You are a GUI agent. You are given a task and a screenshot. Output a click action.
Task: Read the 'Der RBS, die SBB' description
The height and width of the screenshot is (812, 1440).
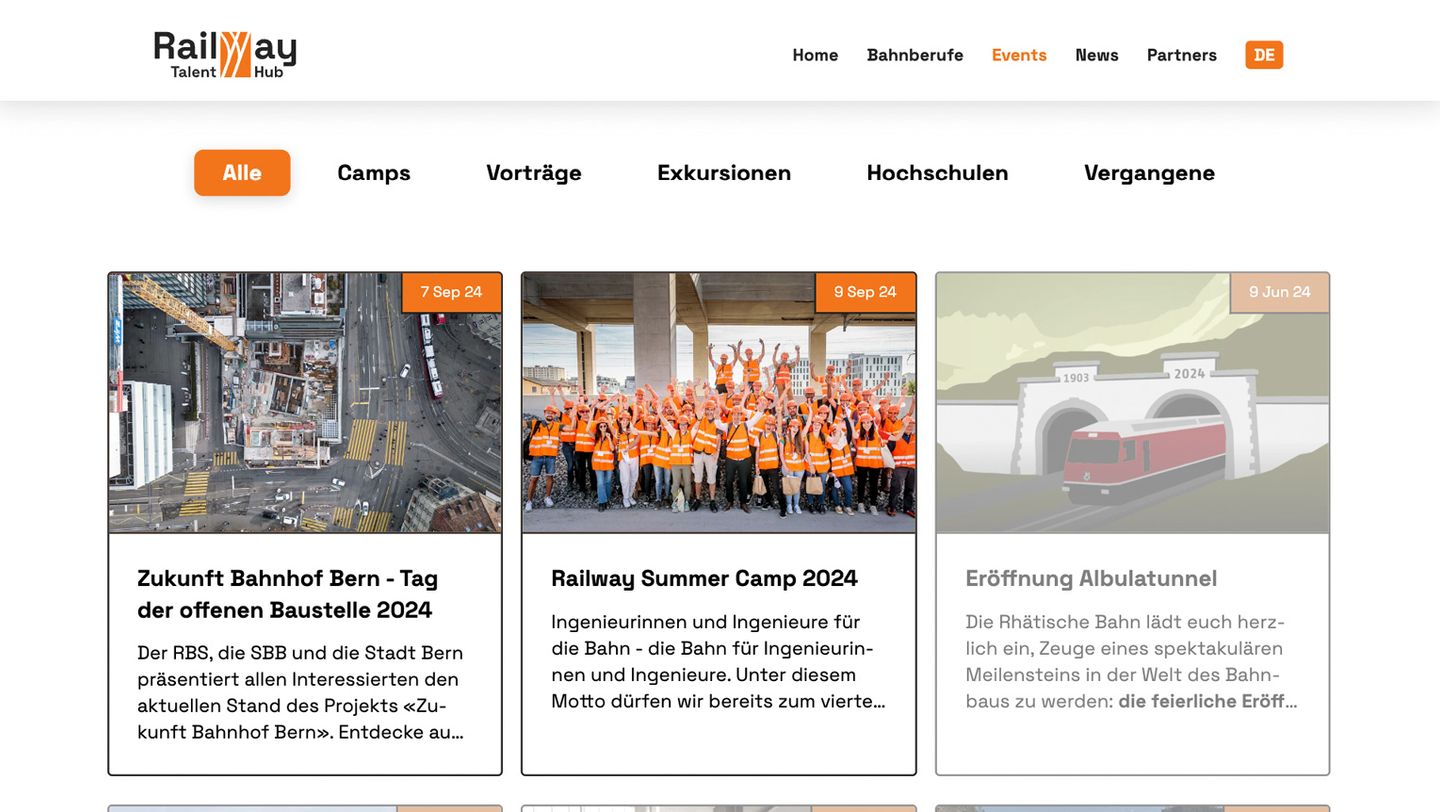[301, 692]
